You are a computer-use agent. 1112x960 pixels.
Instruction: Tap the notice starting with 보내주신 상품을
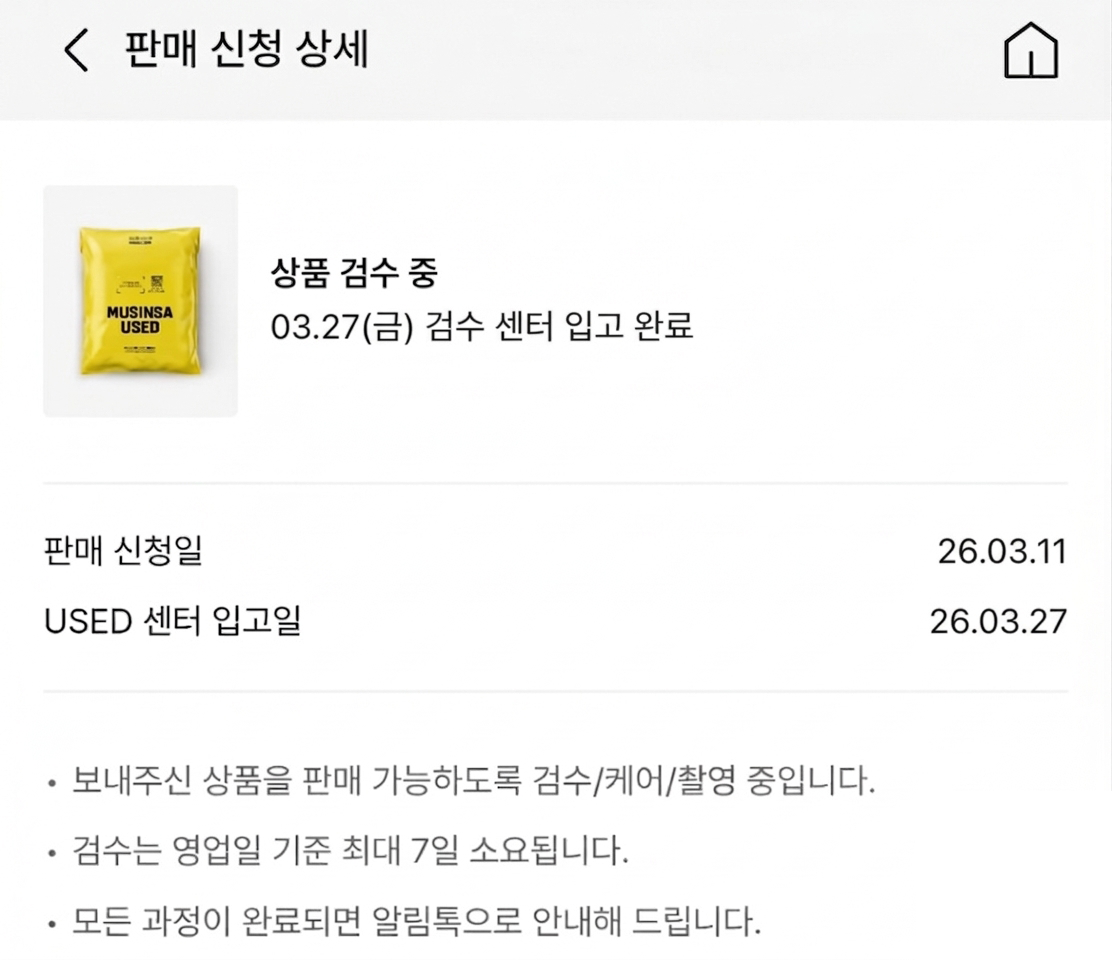(x=473, y=781)
